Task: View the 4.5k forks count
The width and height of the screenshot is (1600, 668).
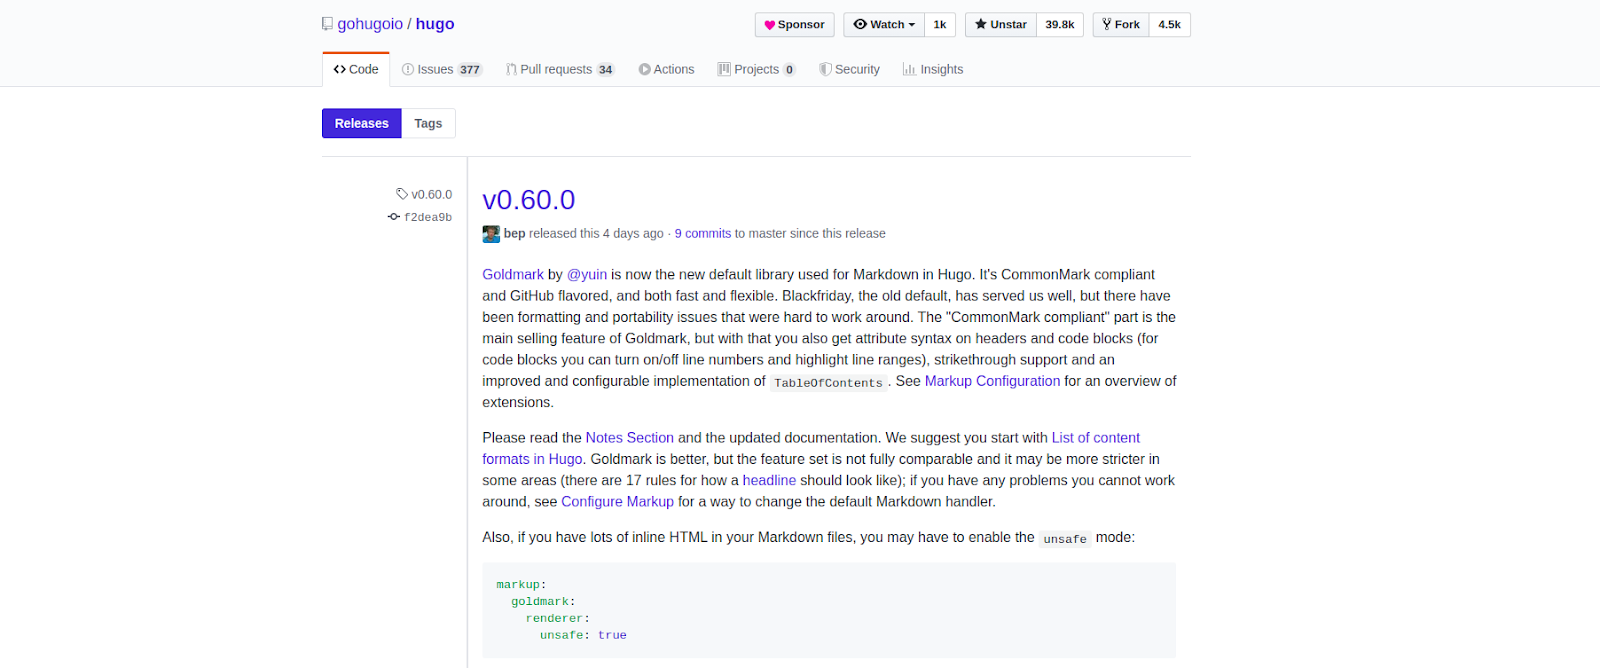Action: (x=1169, y=25)
